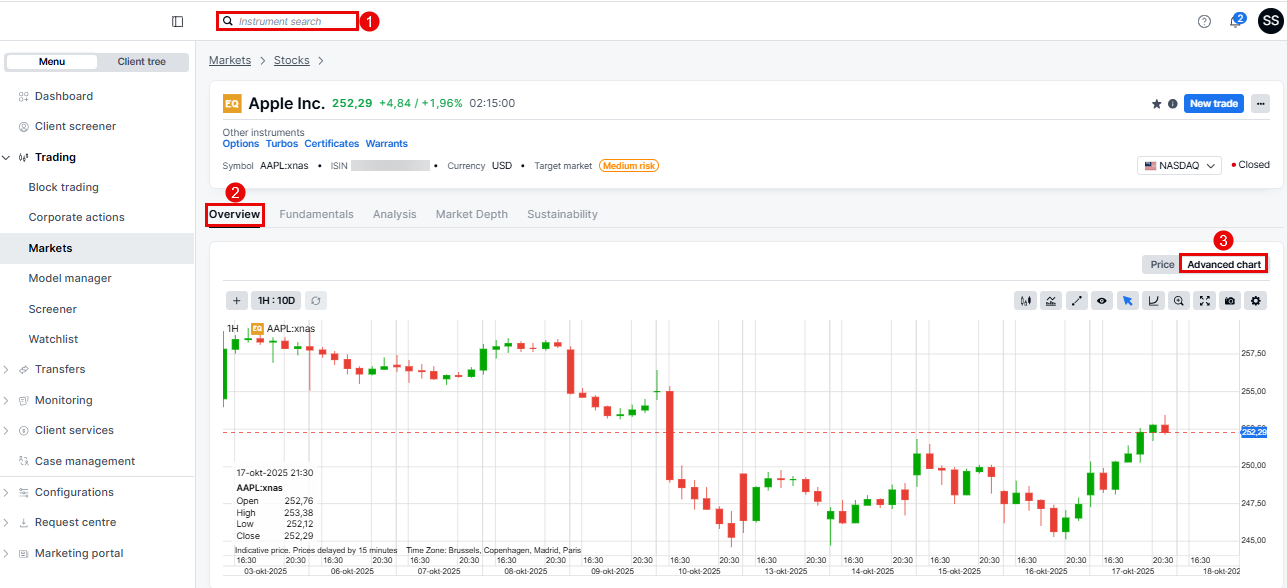This screenshot has width=1287, height=588.
Task: Click the Instrument search field
Action: pyautogui.click(x=295, y=21)
